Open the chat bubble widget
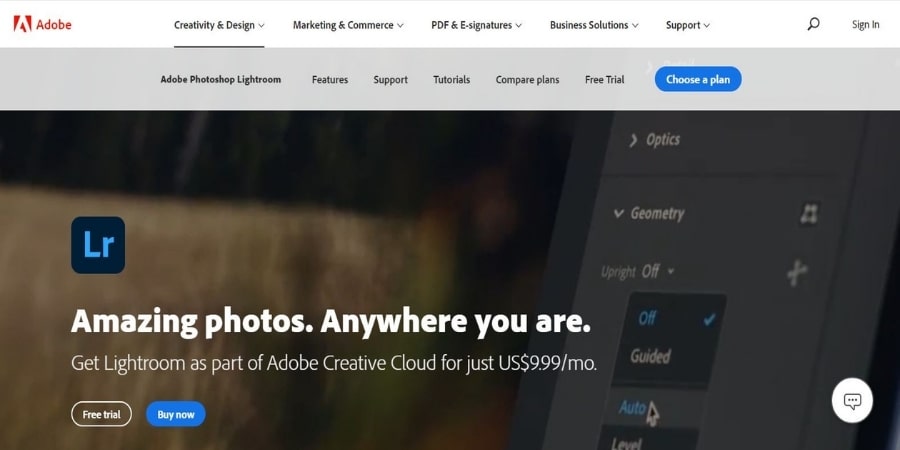Image resolution: width=900 pixels, height=450 pixels. [x=852, y=401]
